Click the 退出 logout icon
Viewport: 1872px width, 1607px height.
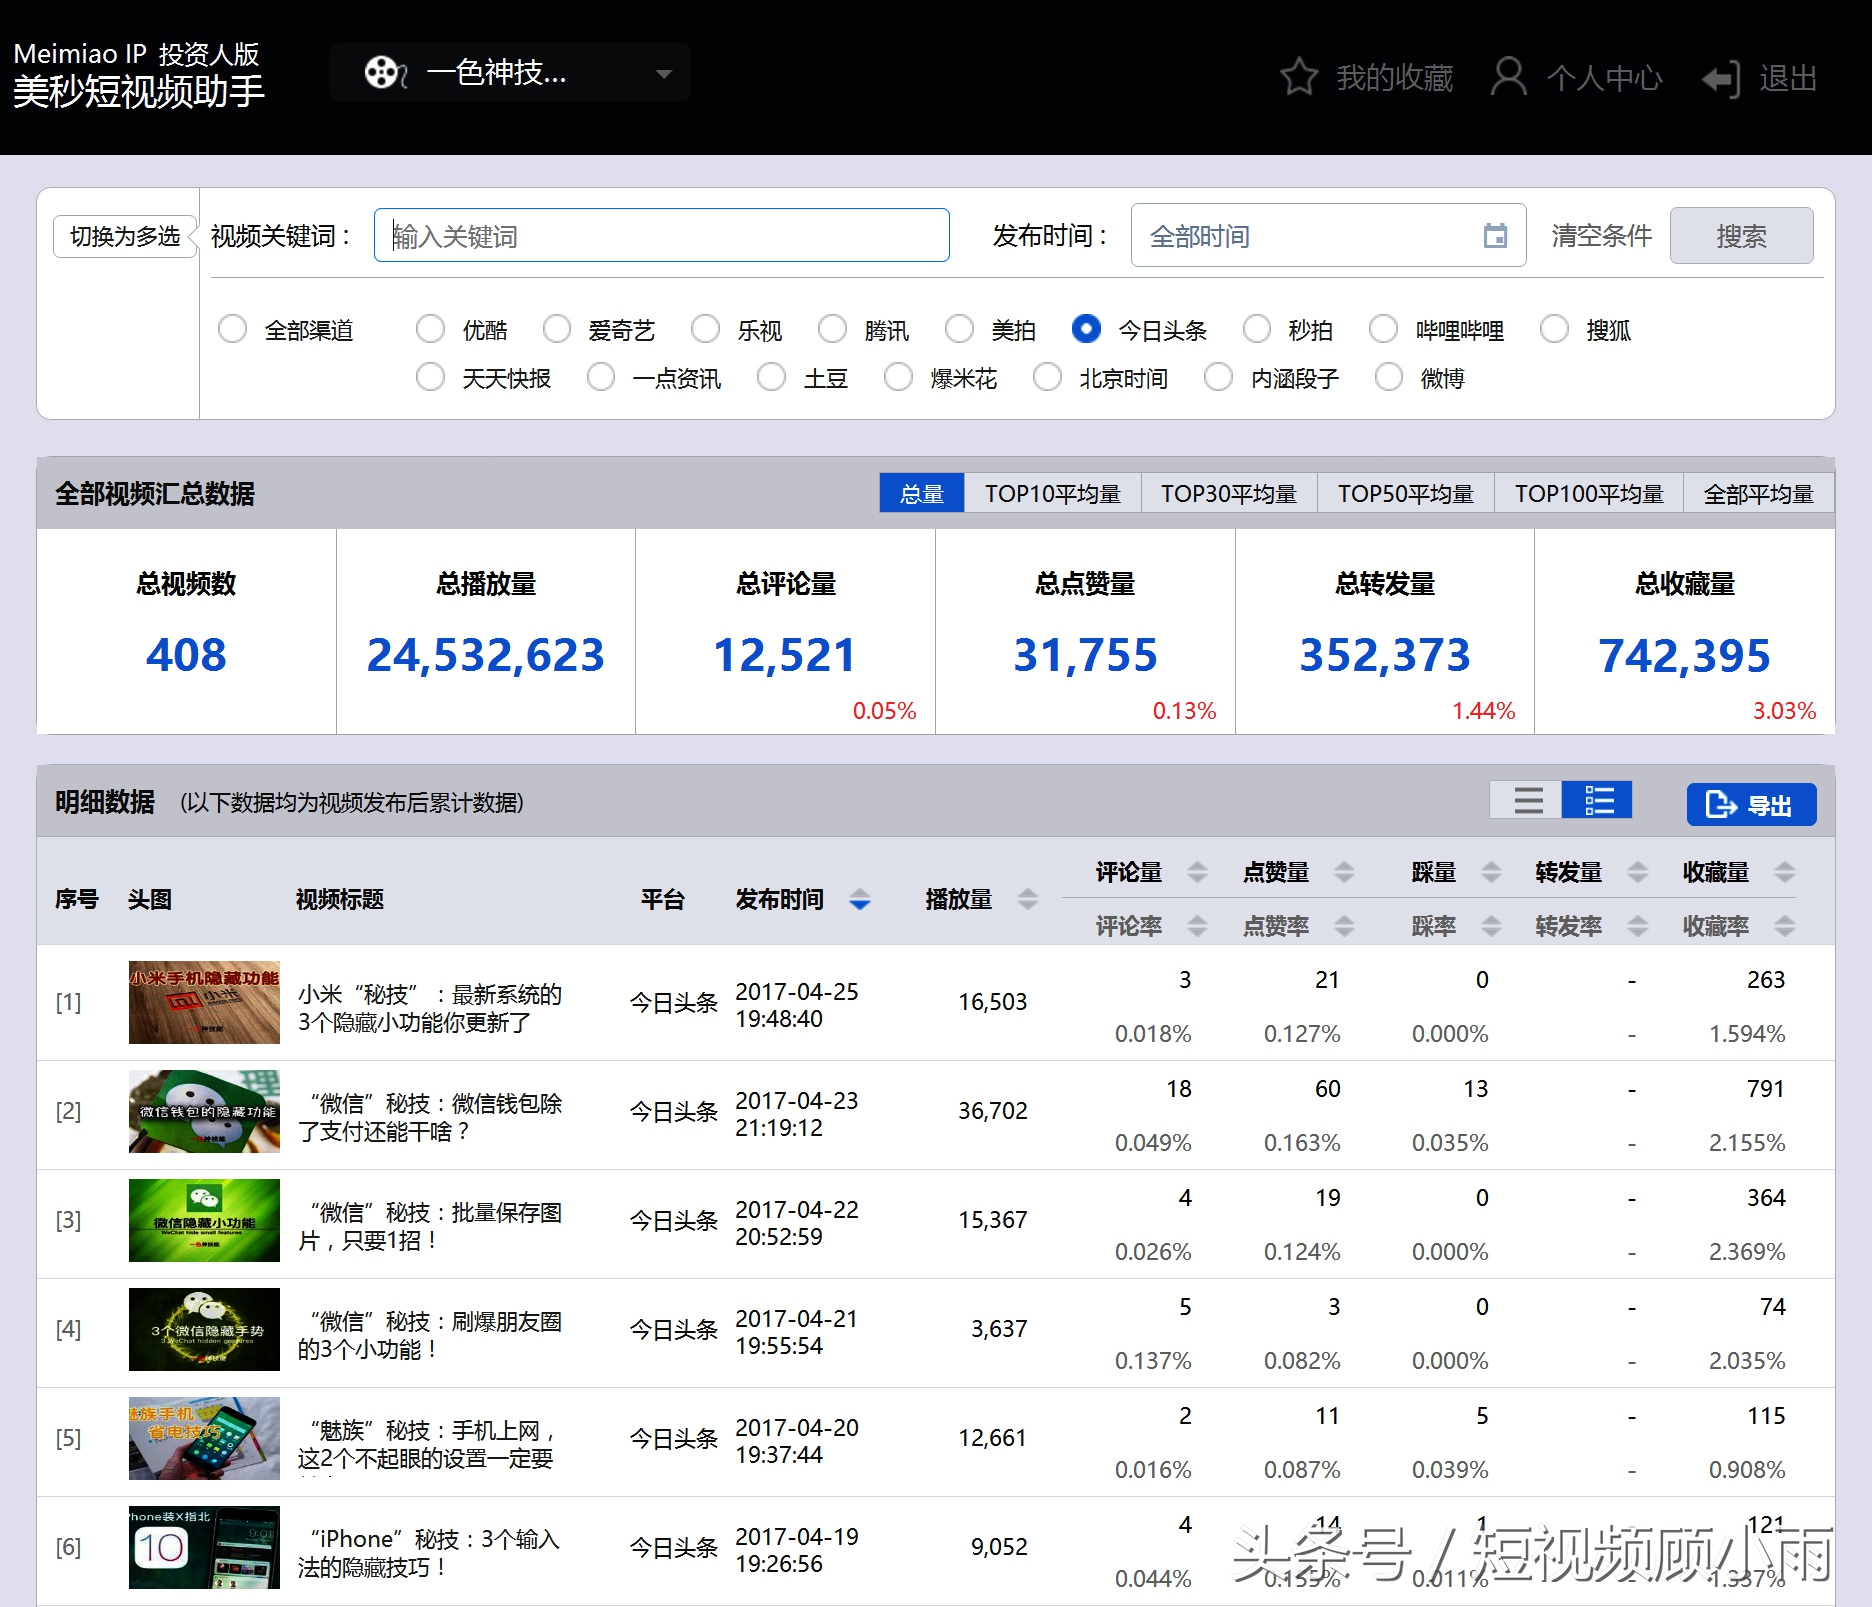(1721, 78)
